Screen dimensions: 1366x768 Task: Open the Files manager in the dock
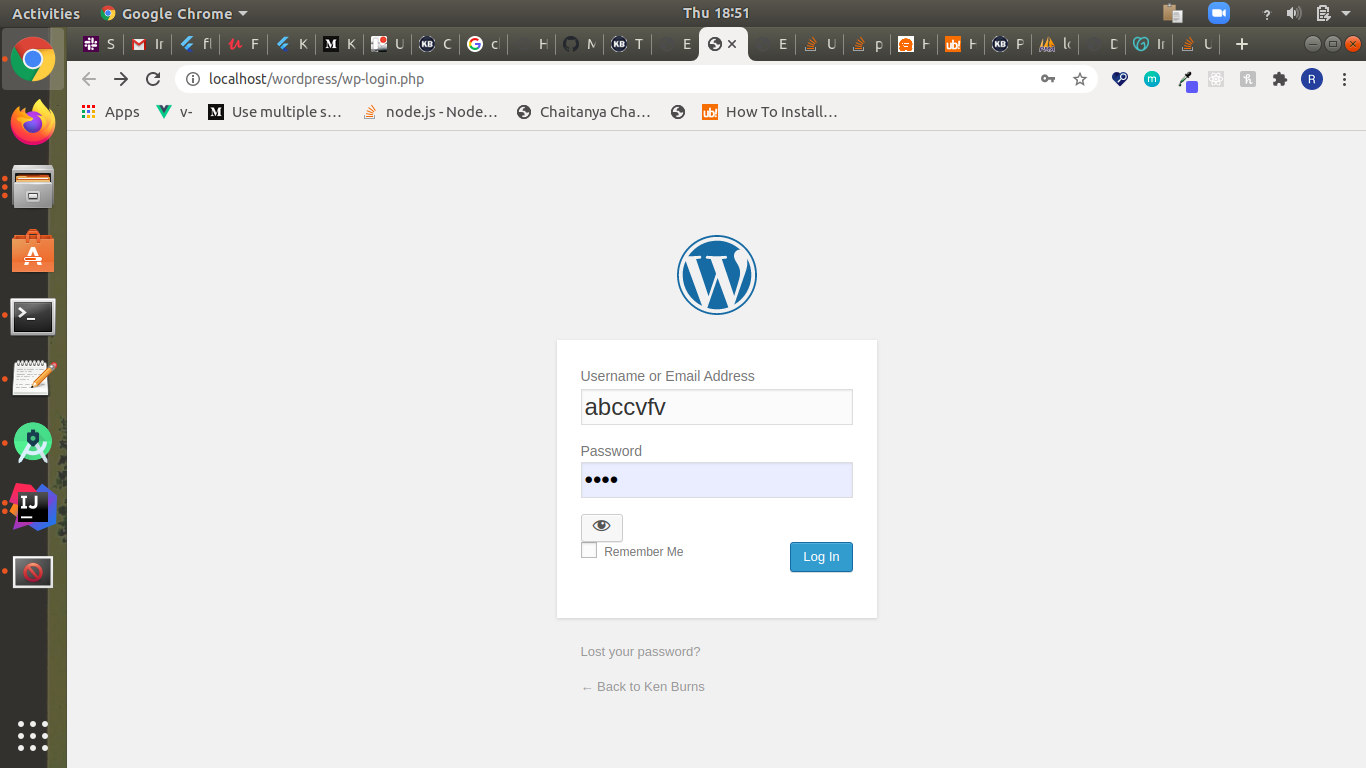click(33, 187)
